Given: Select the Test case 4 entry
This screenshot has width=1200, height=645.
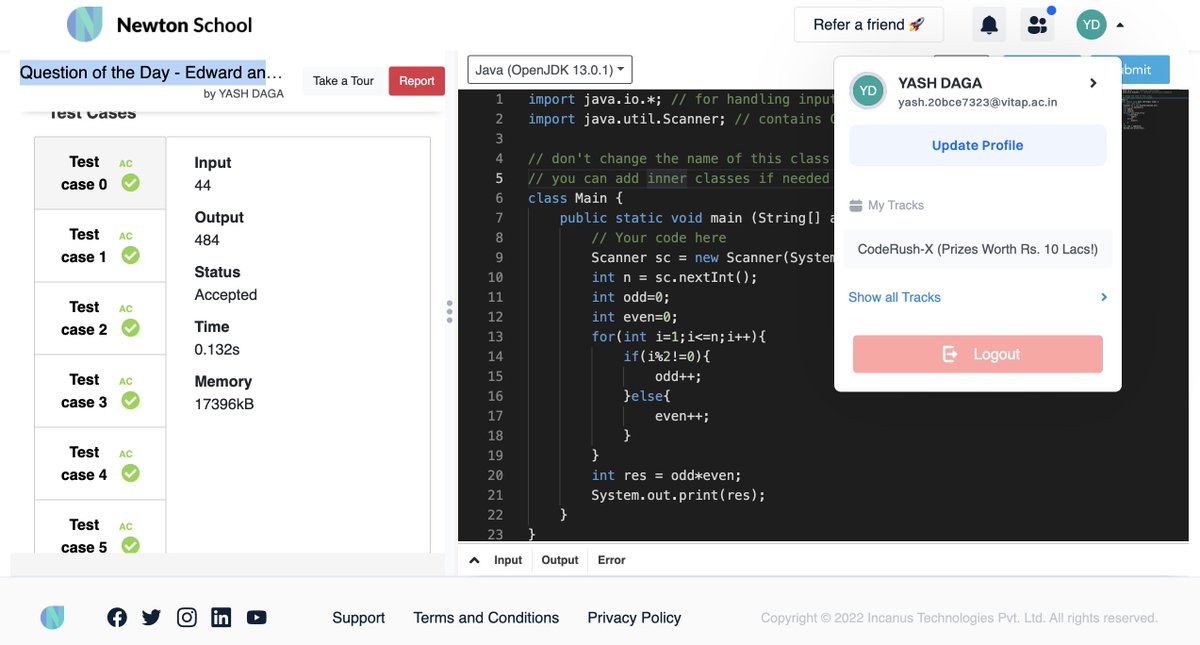Looking at the screenshot, I should point(100,463).
